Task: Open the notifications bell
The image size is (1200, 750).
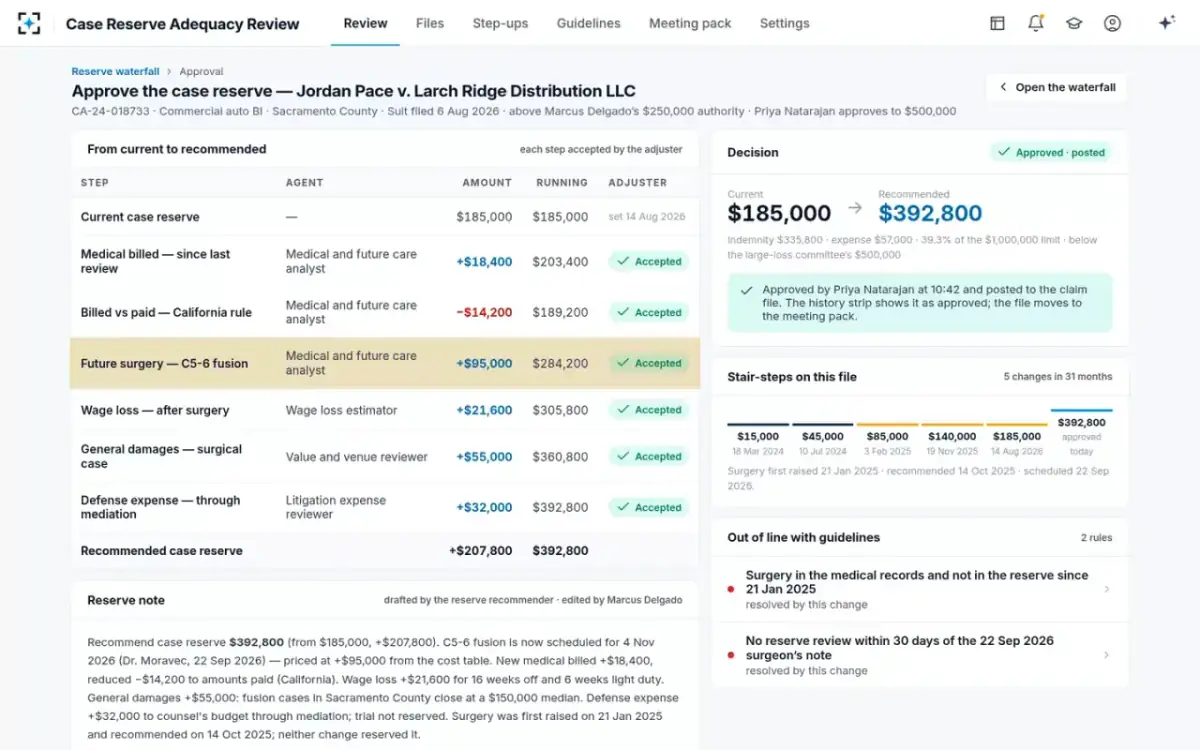Action: point(1036,23)
